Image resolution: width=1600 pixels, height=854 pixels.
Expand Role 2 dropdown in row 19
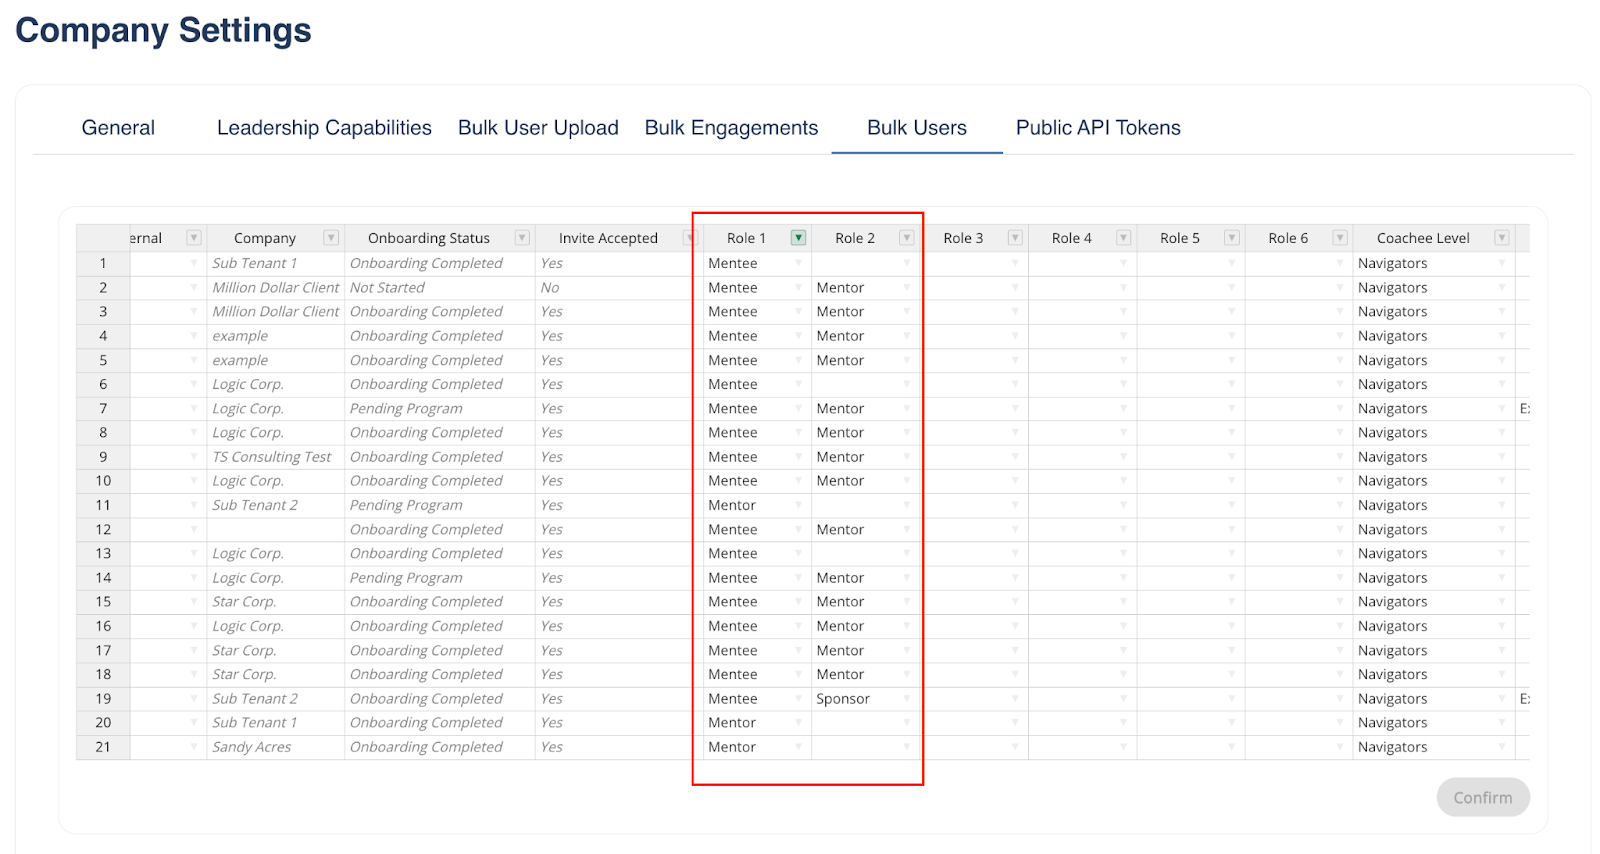point(906,698)
